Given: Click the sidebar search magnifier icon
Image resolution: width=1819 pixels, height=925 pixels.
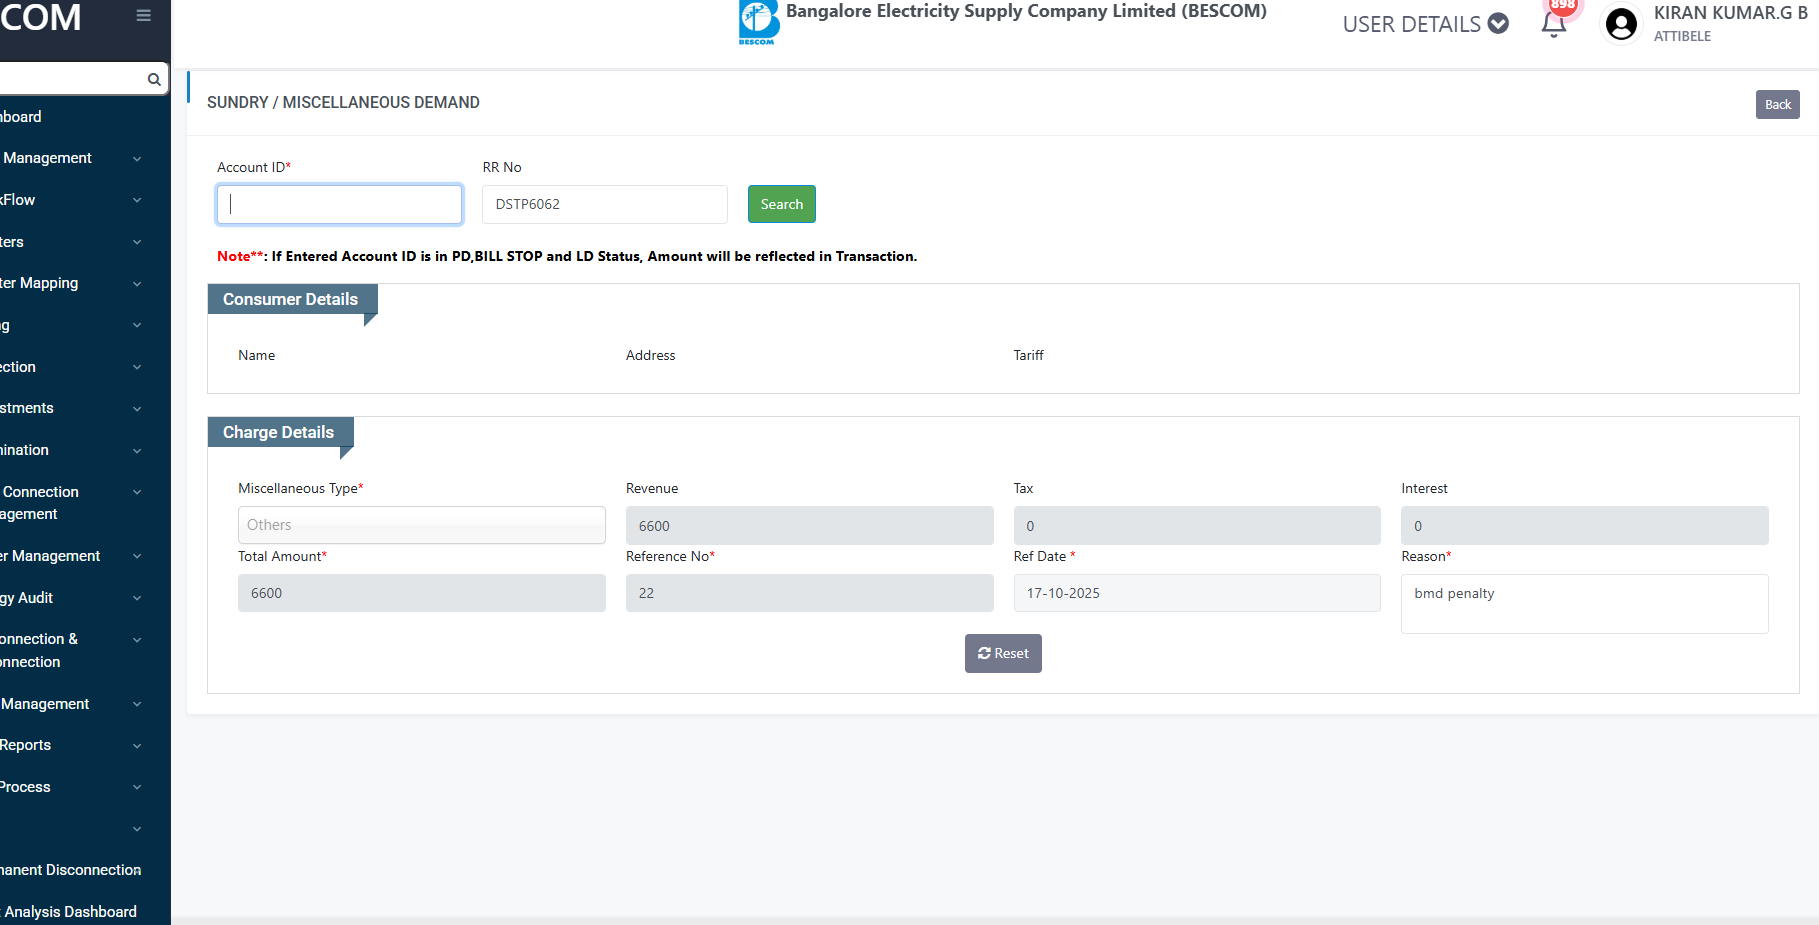Looking at the screenshot, I should 154,80.
